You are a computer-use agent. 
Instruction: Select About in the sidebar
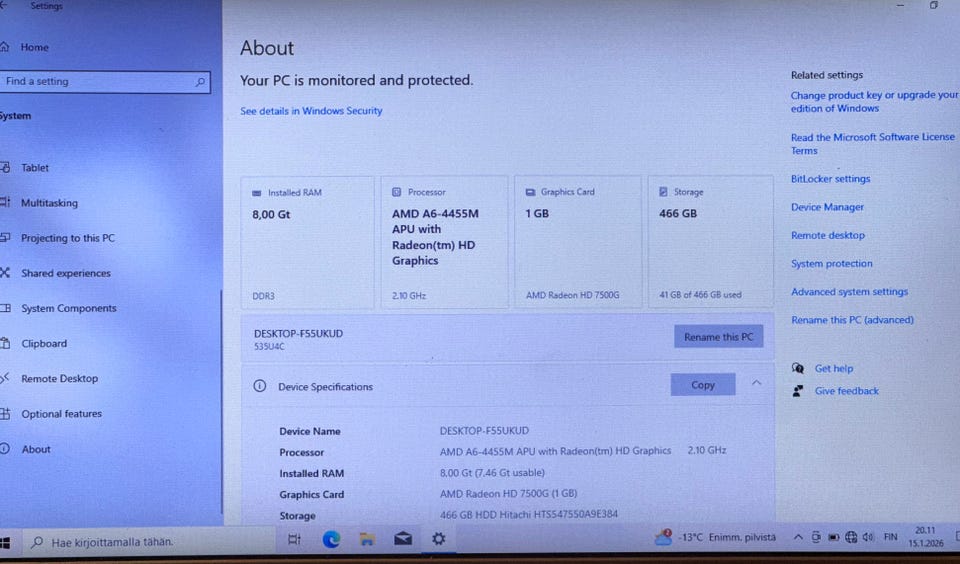36,449
